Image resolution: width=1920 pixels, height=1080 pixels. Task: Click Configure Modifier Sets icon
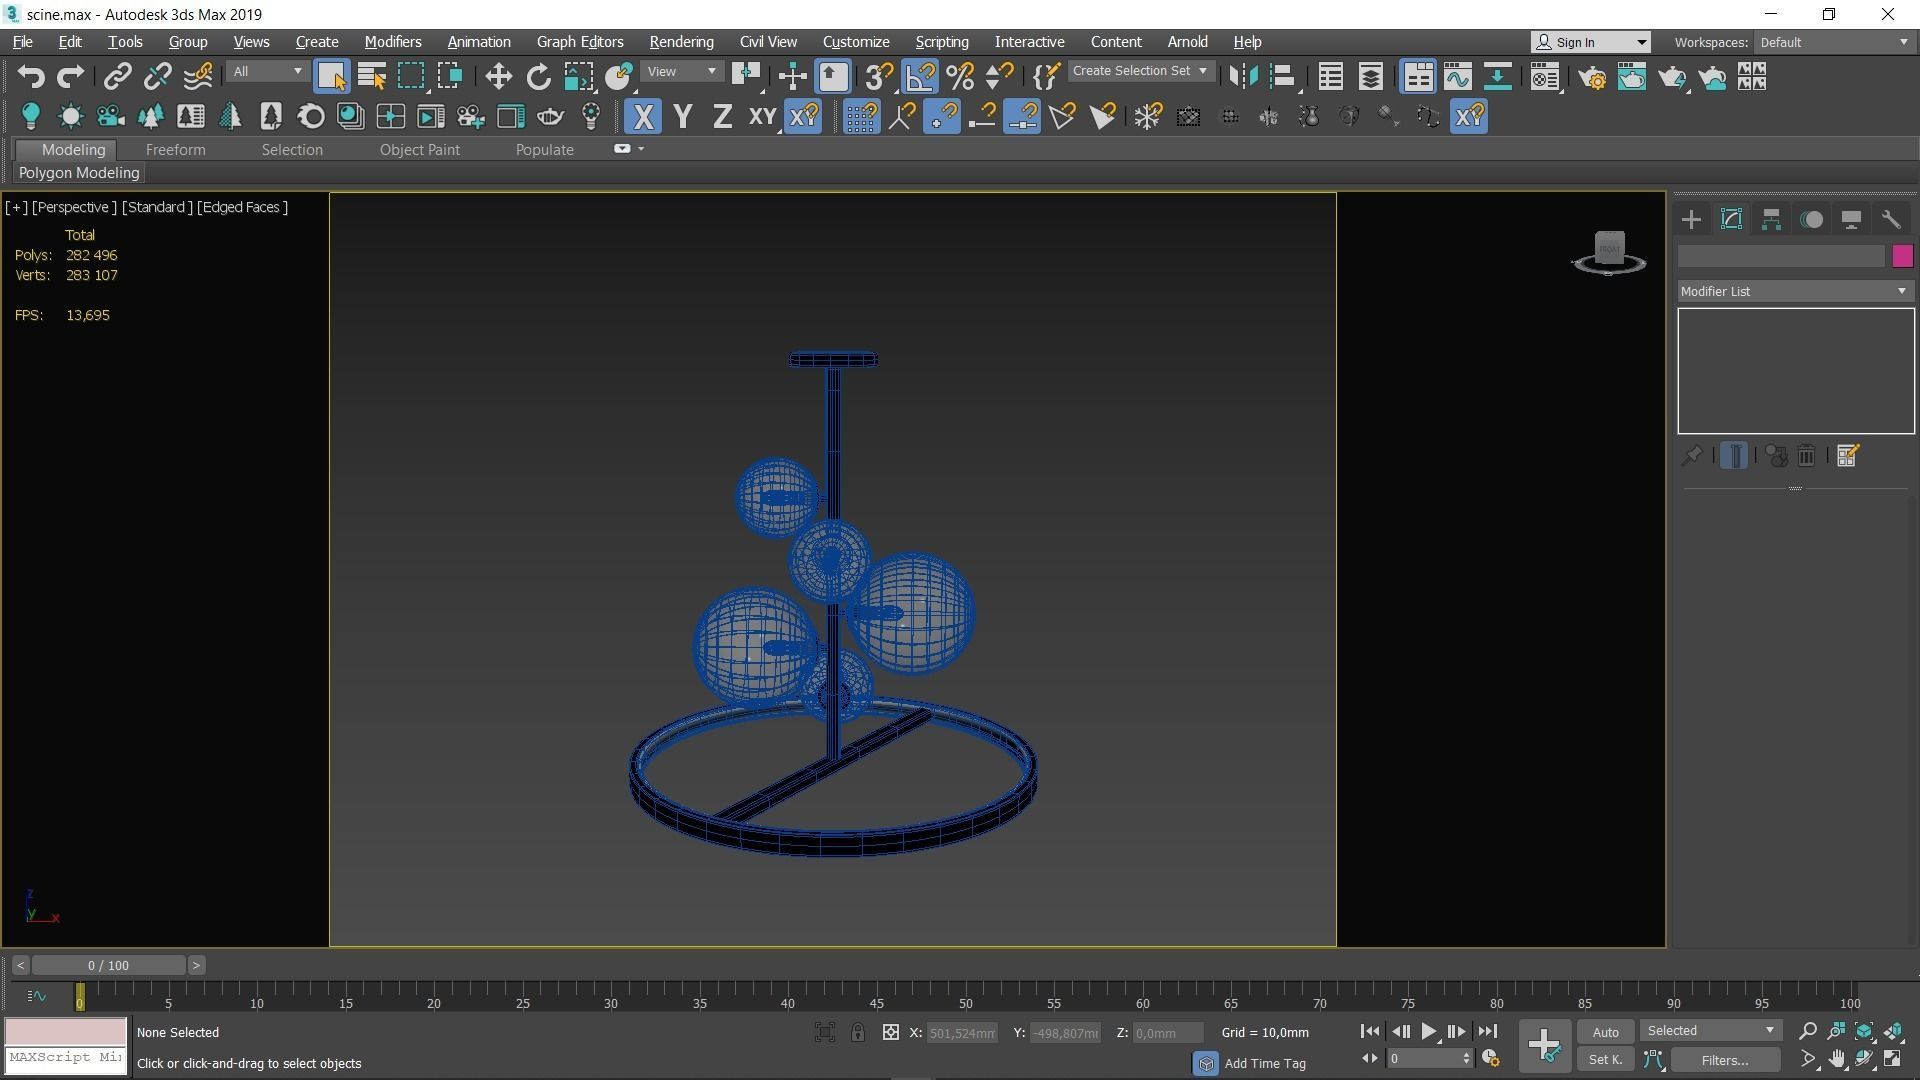[x=1847, y=456]
